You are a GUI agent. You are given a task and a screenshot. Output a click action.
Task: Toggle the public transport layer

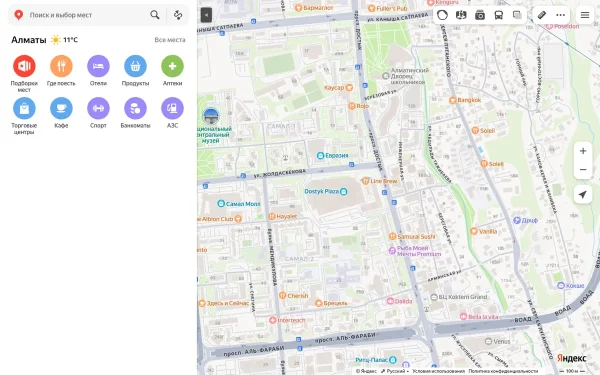click(x=499, y=15)
